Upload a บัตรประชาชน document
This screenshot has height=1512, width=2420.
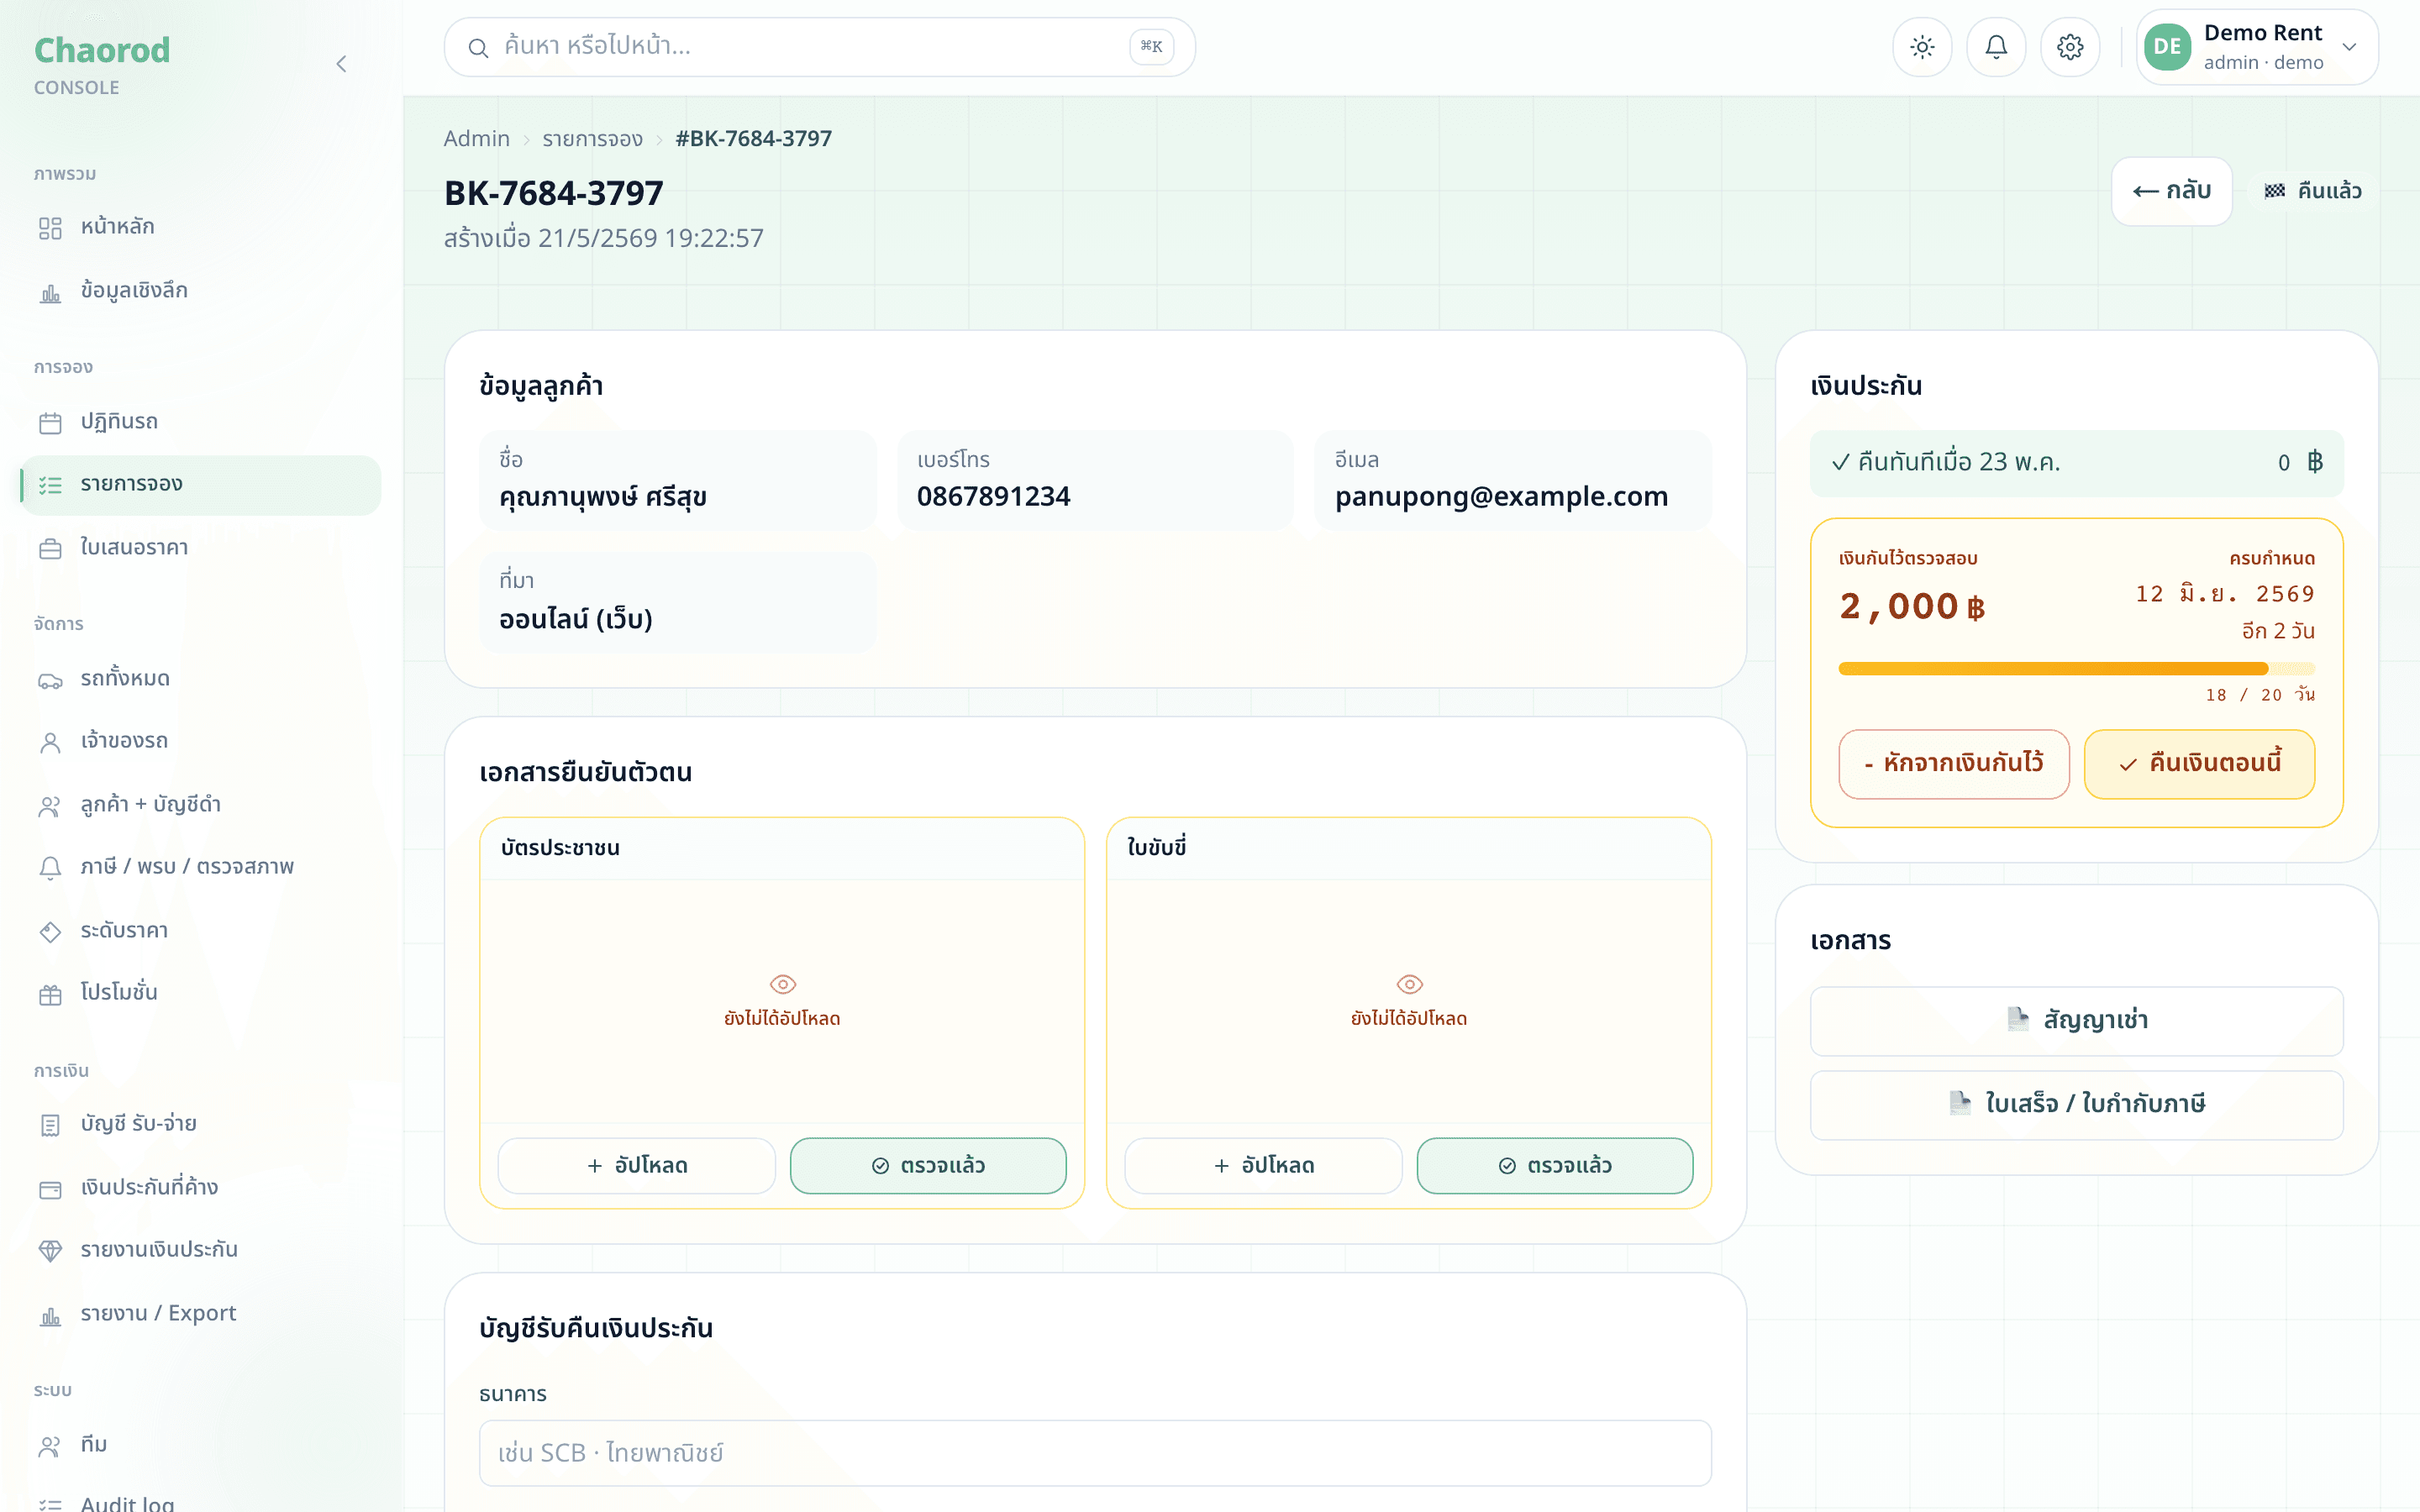[636, 1166]
